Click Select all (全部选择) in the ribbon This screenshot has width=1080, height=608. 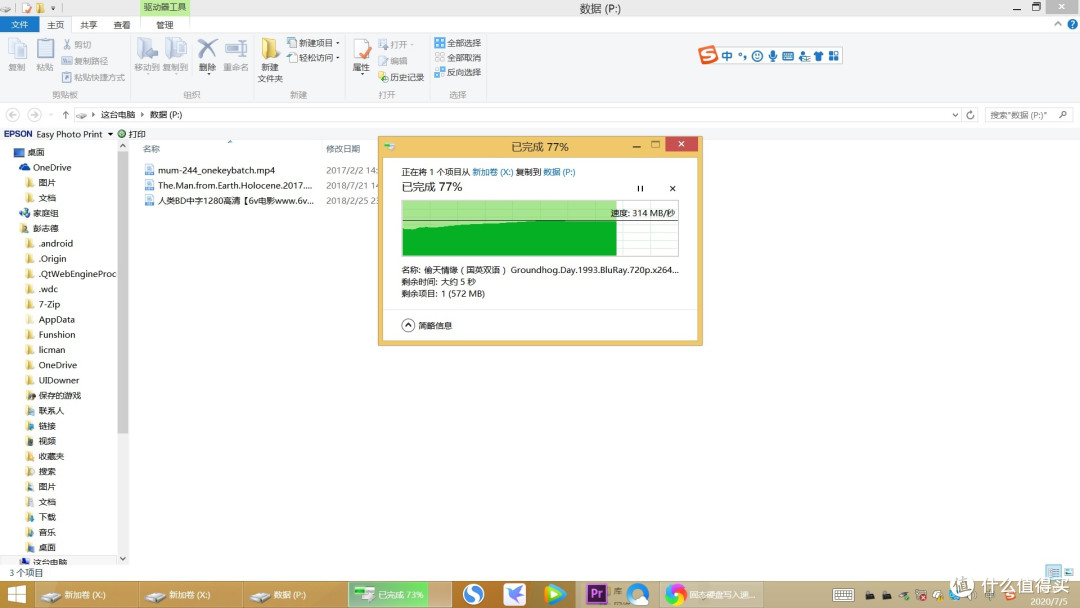457,43
